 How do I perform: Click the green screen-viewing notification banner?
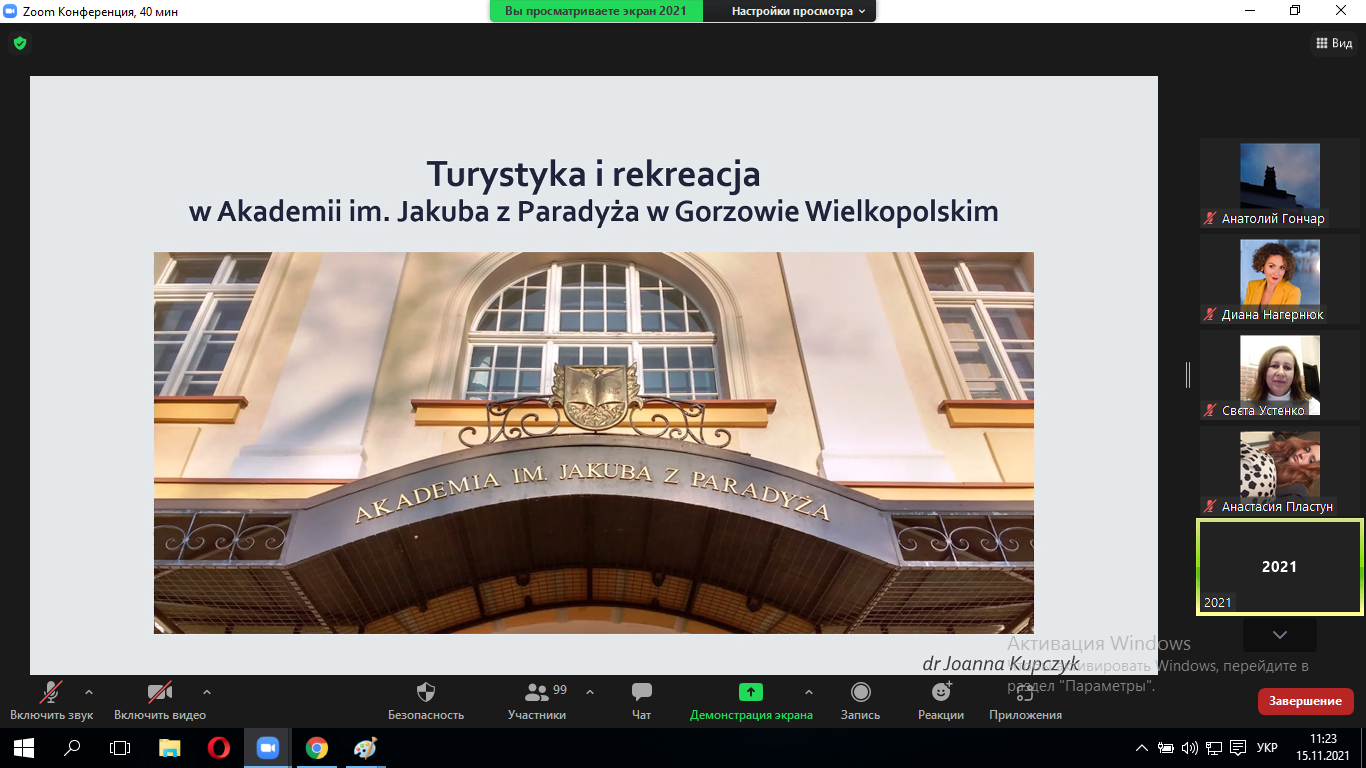coord(596,11)
